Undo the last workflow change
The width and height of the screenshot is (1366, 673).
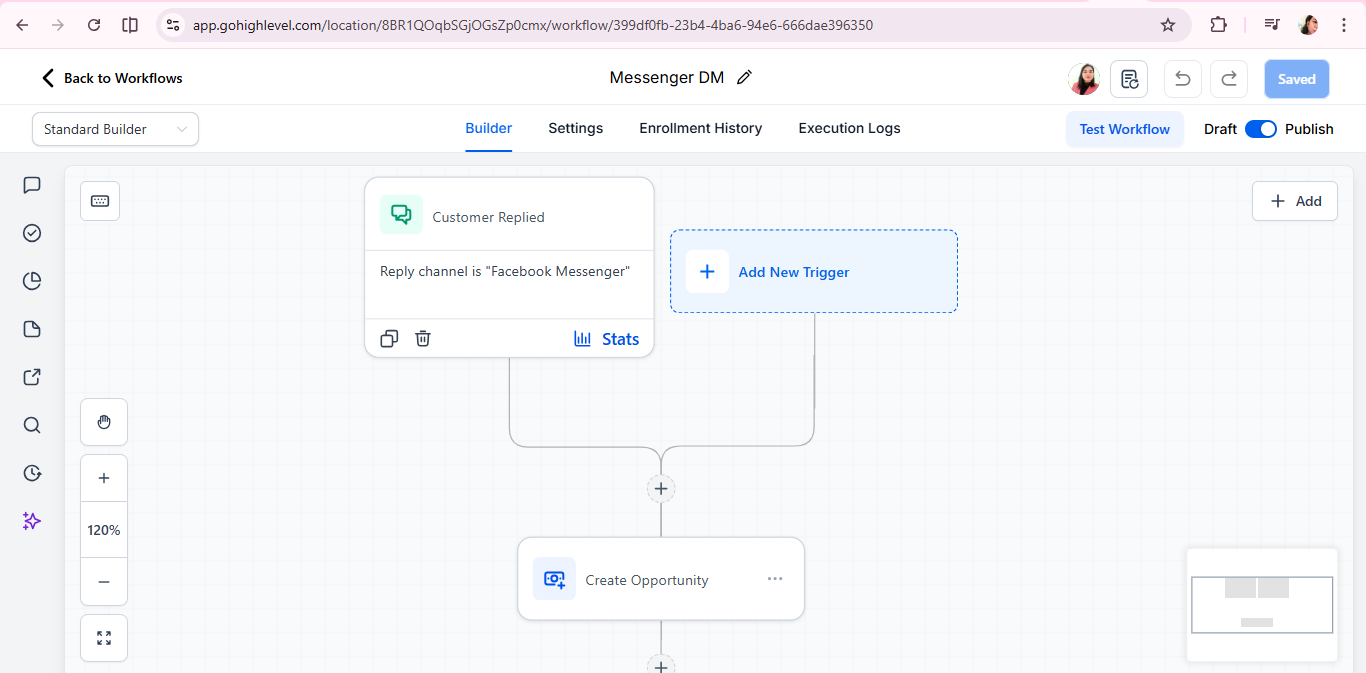[1182, 78]
